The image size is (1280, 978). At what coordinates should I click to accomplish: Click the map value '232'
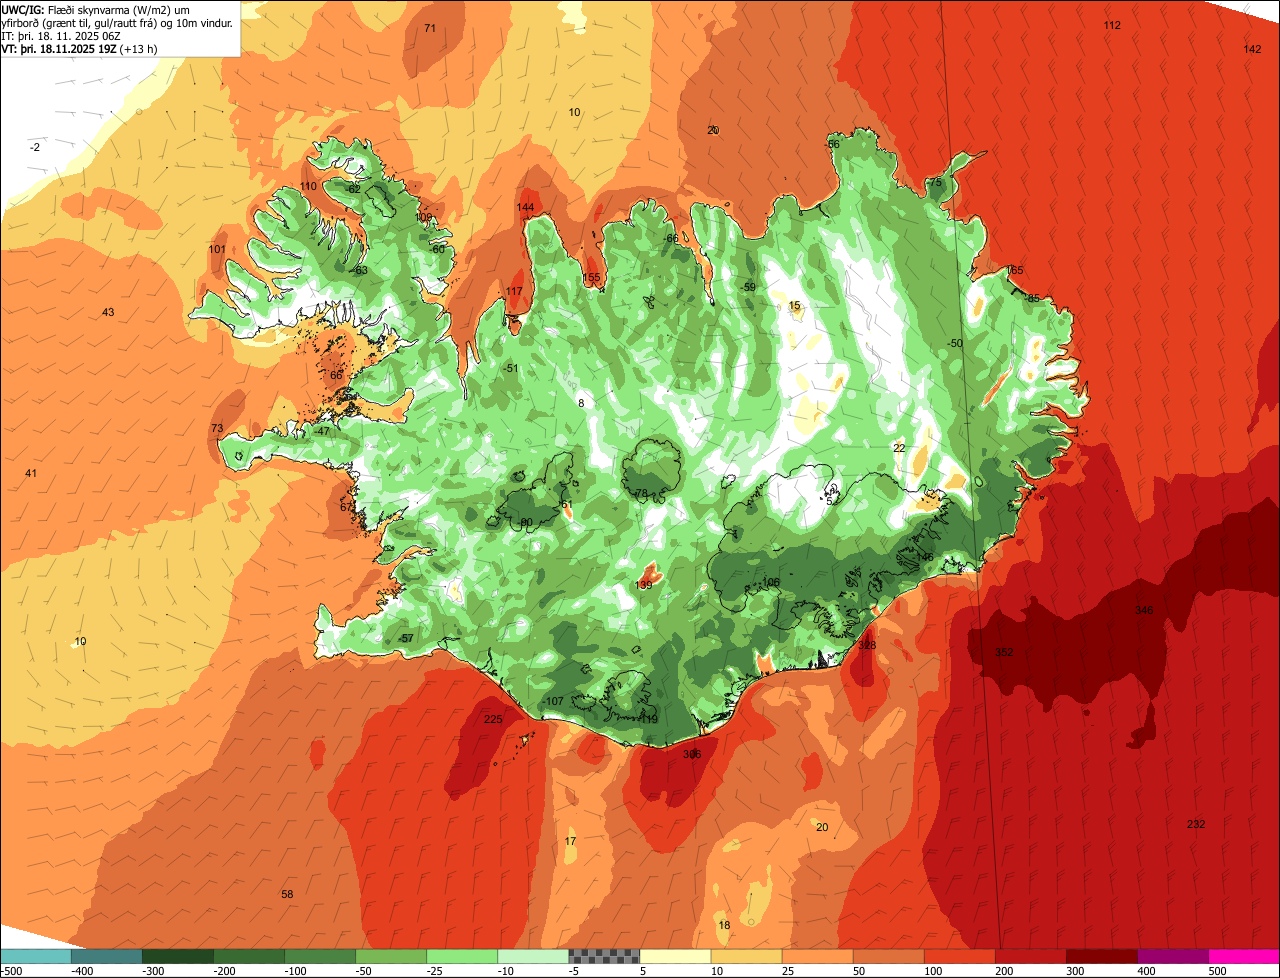pyautogui.click(x=1196, y=824)
